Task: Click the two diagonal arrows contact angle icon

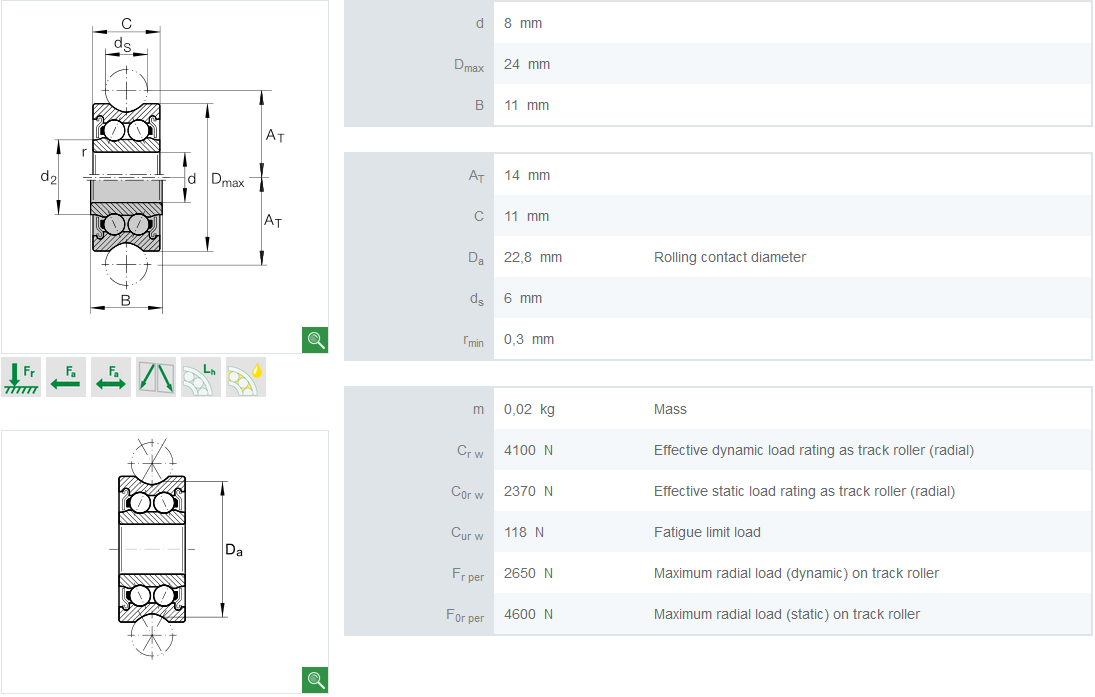Action: [x=156, y=377]
